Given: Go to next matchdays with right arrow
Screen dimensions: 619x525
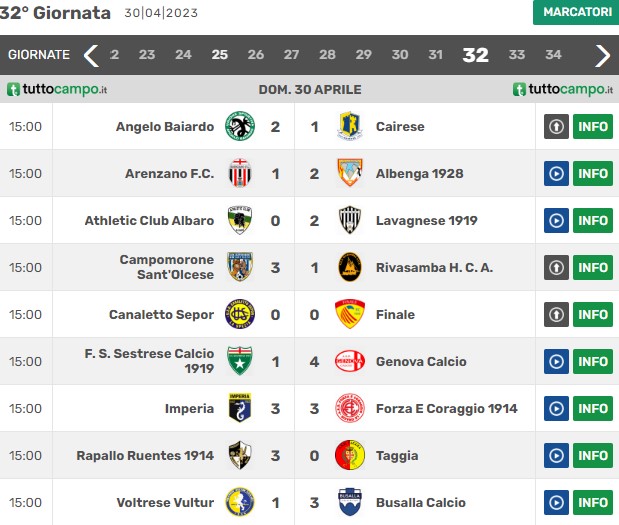Looking at the screenshot, I should 603,56.
